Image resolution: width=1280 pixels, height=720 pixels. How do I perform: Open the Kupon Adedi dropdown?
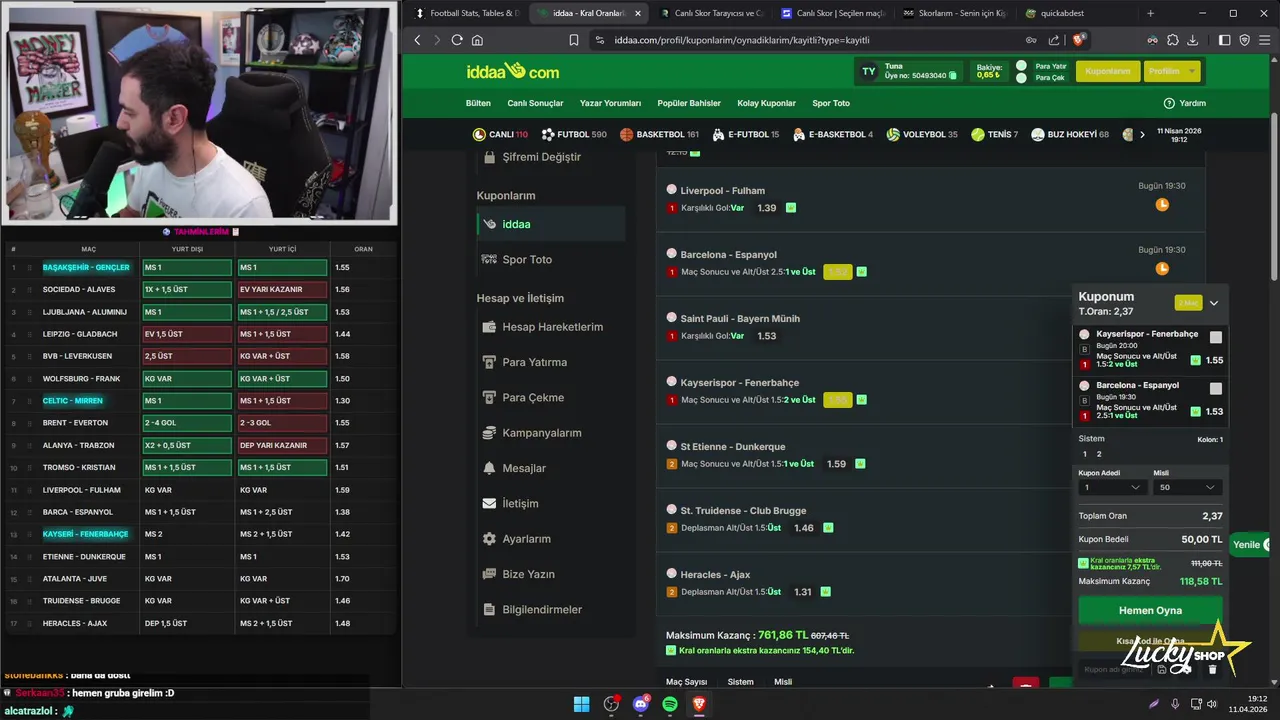(x=1111, y=488)
